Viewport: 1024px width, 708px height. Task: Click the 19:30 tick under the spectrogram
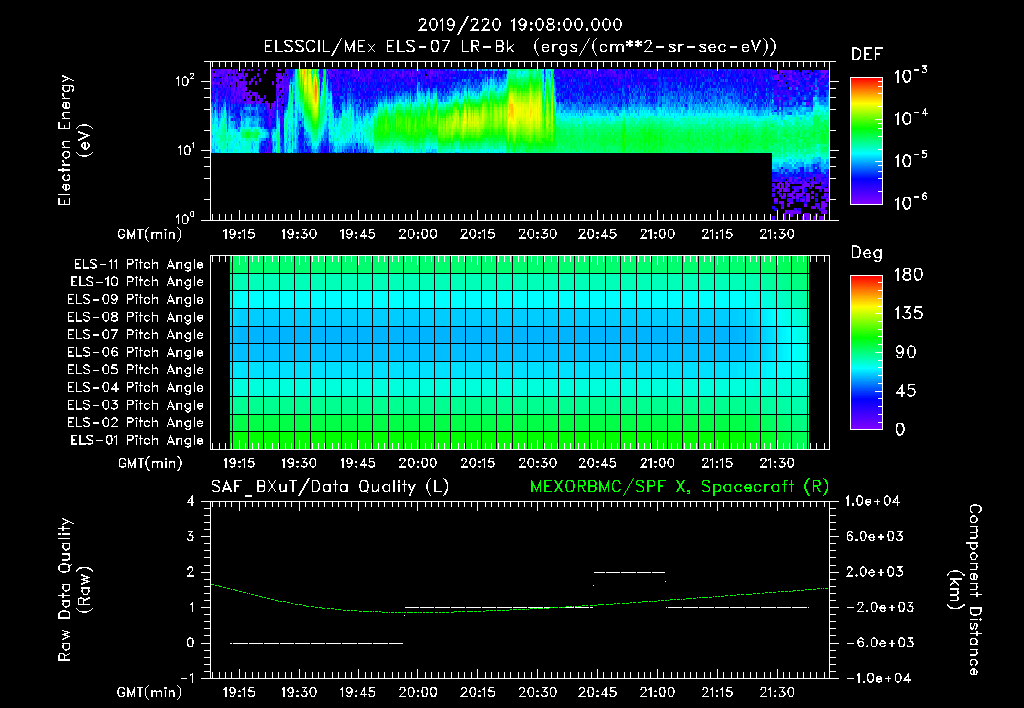pyautogui.click(x=298, y=234)
